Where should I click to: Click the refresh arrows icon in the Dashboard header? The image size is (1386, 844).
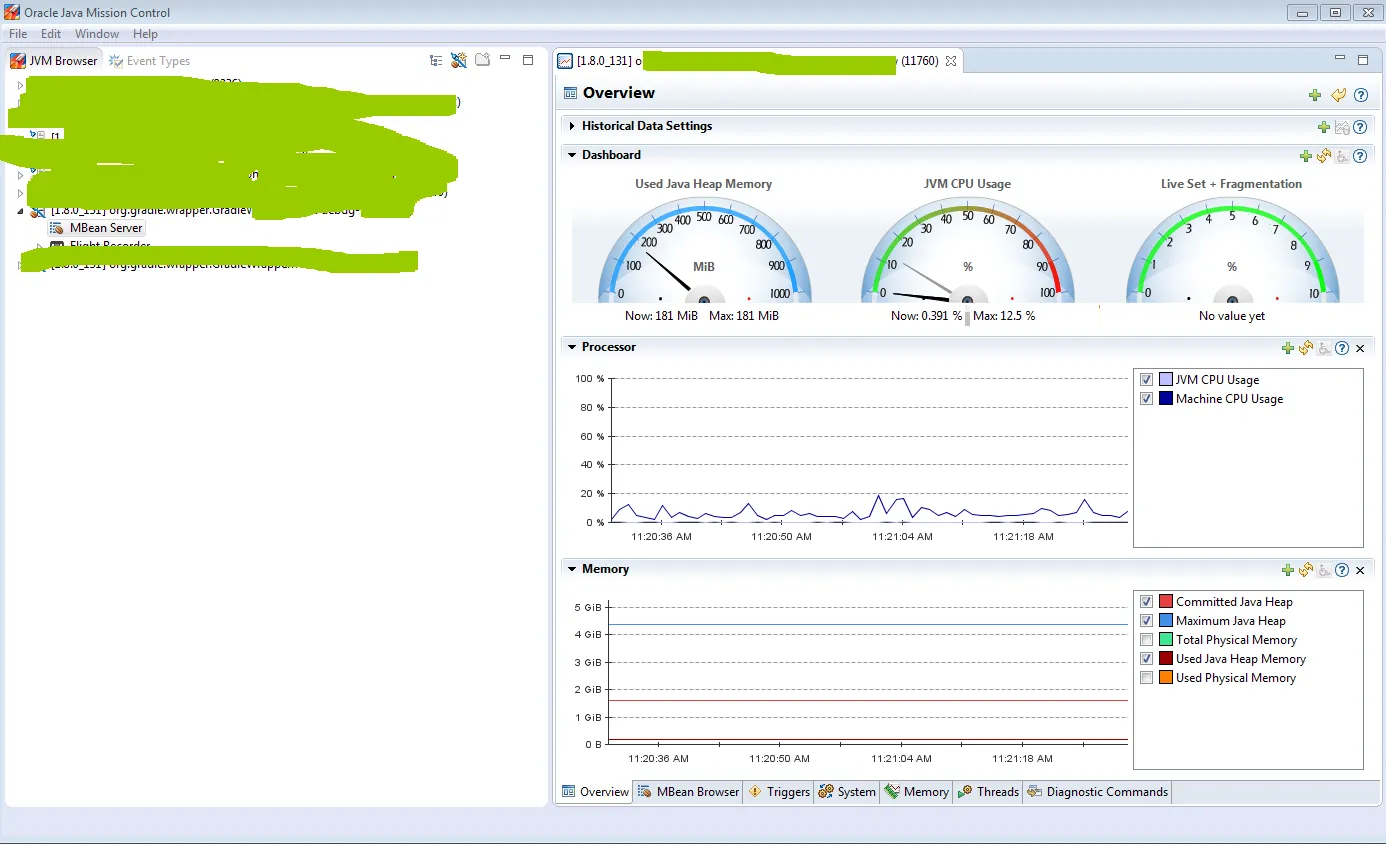[x=1324, y=156]
